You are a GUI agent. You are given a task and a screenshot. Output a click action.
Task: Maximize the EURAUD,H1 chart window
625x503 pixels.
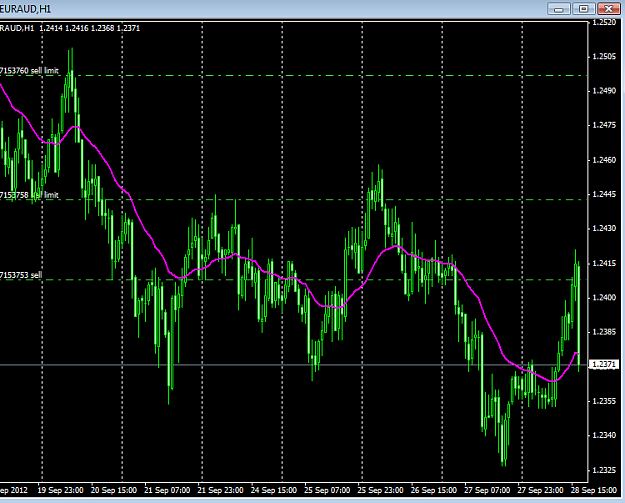[x=584, y=9]
